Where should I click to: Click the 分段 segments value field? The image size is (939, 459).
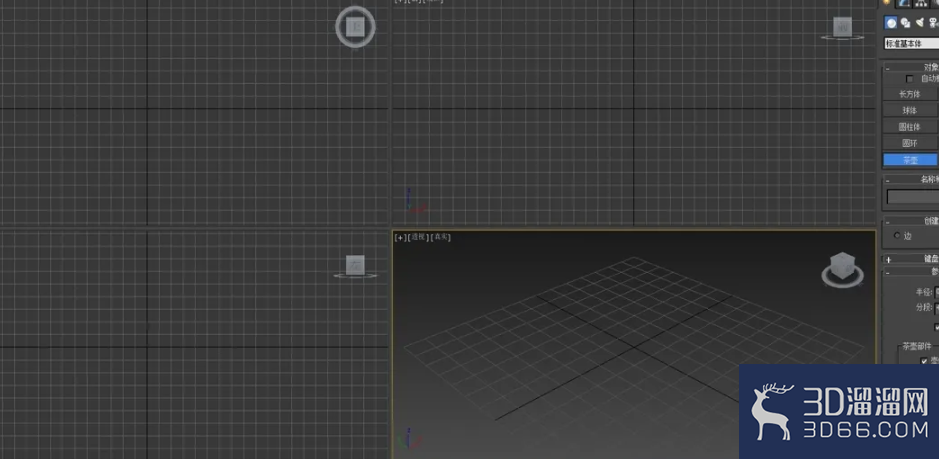pos(937,308)
